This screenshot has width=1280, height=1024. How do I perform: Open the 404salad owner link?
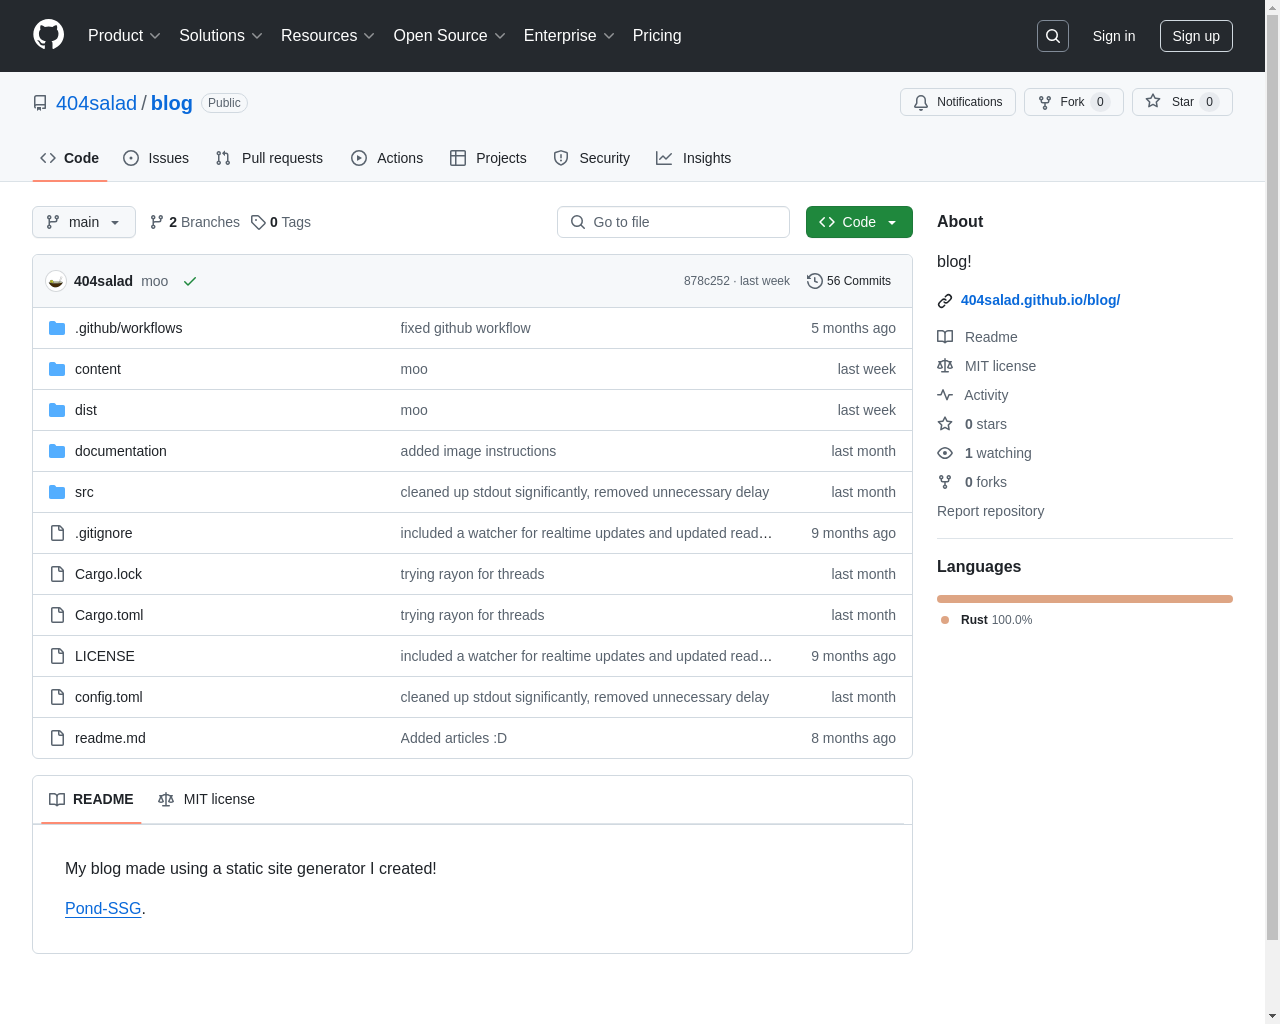click(96, 103)
